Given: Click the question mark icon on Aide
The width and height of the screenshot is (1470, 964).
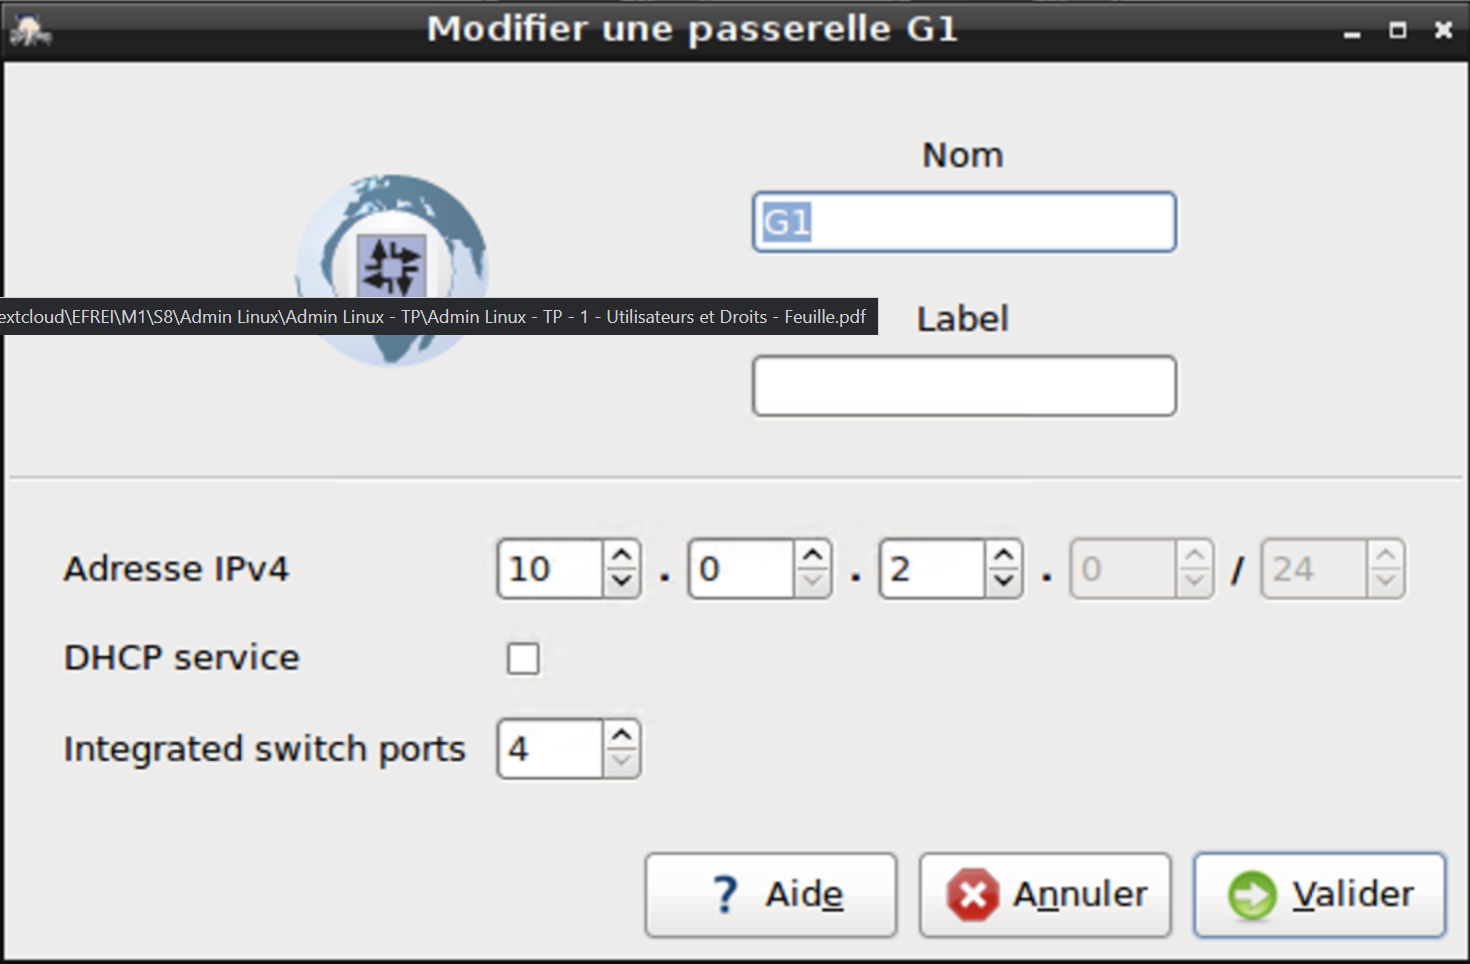Looking at the screenshot, I should 726,894.
